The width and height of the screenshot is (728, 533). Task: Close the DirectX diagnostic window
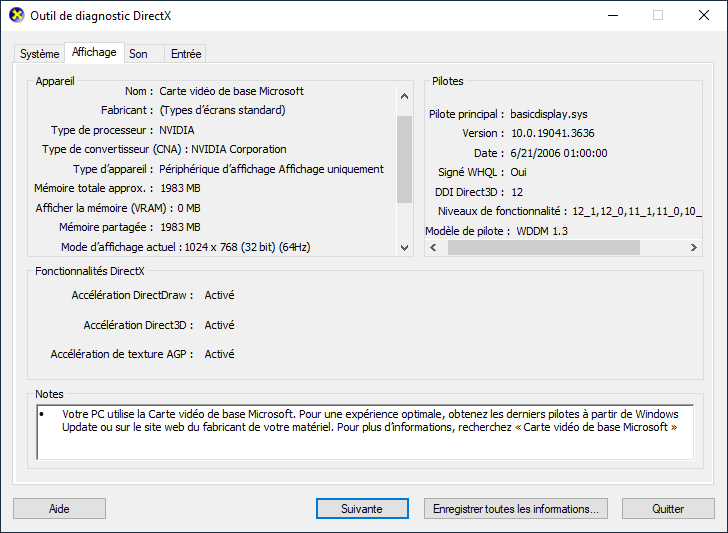tap(704, 15)
